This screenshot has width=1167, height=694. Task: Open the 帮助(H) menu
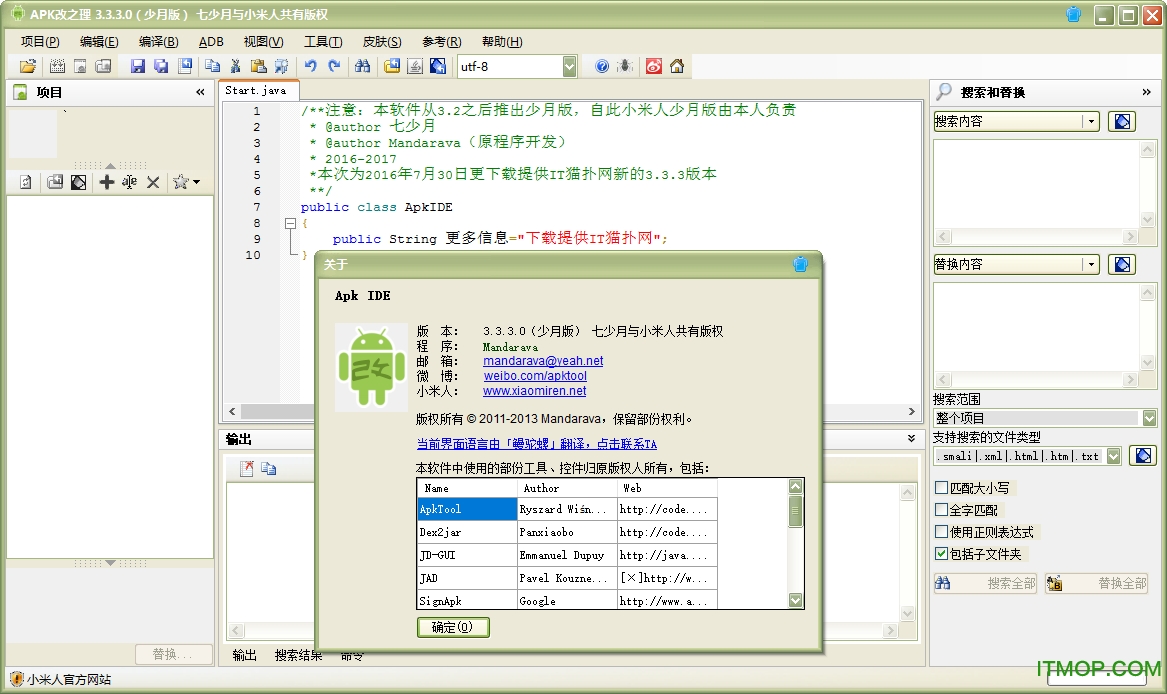tap(502, 42)
